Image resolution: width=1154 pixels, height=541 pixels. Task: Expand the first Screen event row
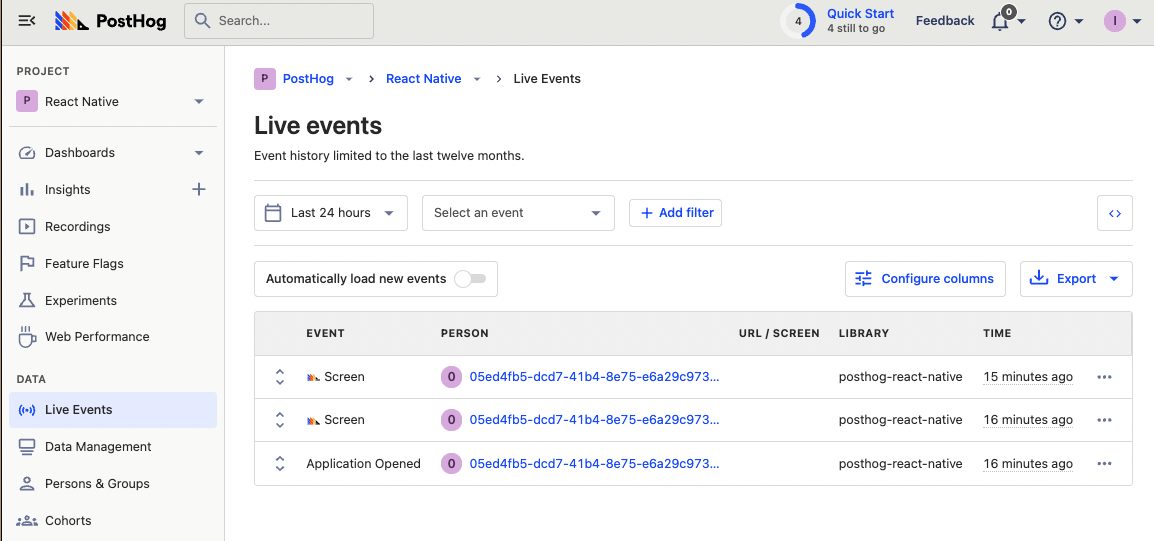point(280,377)
